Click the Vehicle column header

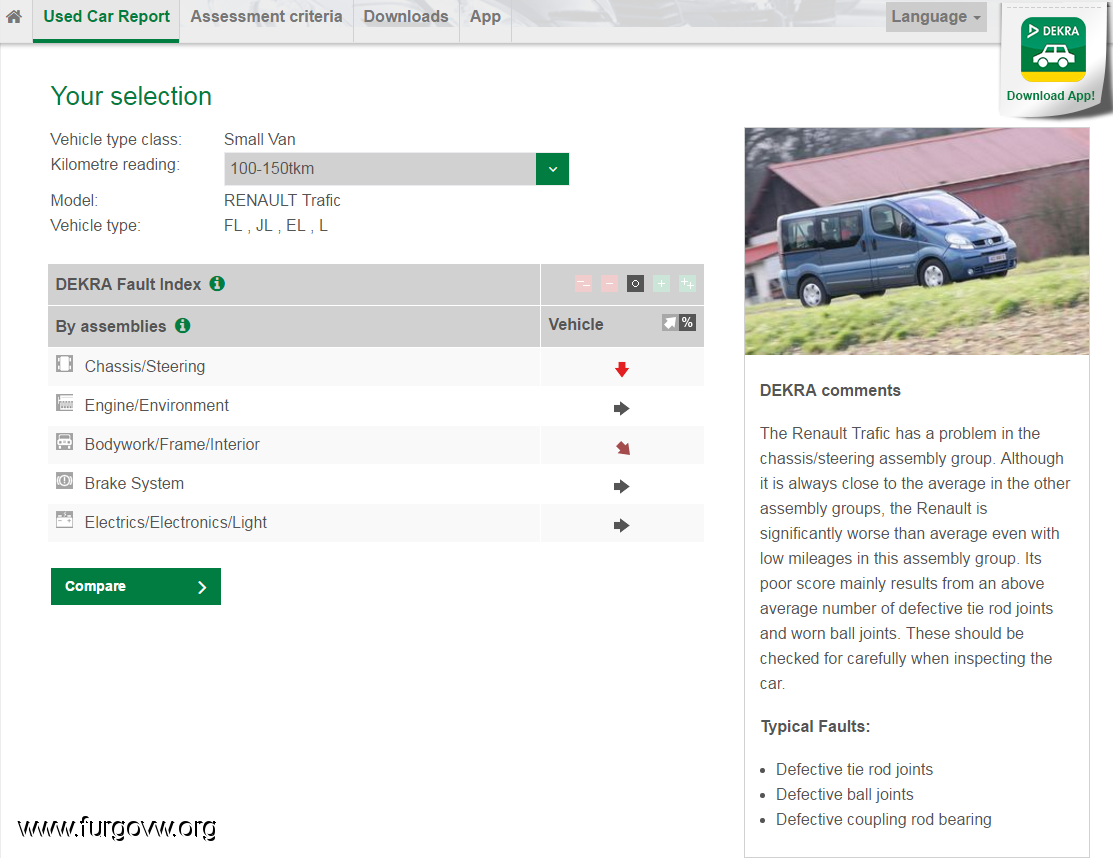pos(576,324)
